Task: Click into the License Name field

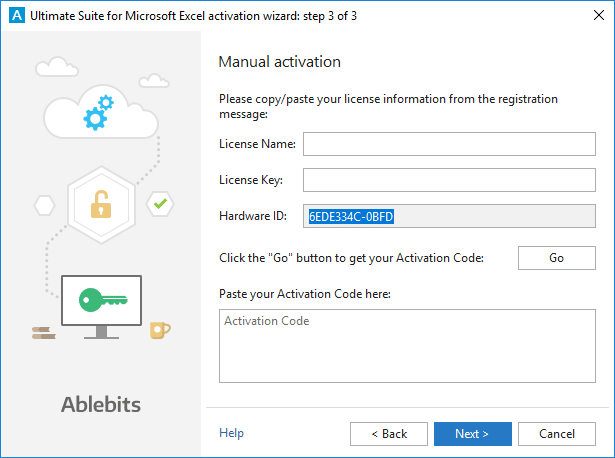Action: click(449, 144)
